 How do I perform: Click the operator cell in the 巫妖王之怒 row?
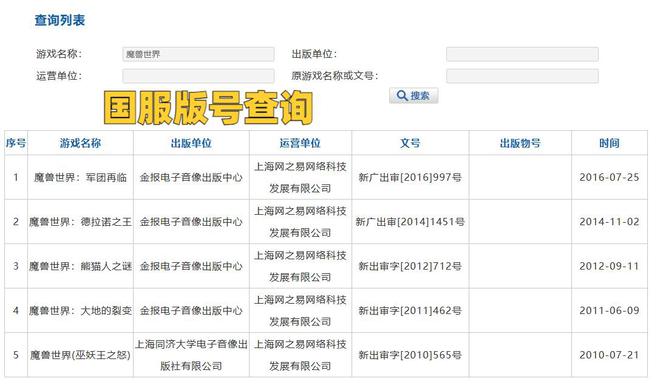pos(300,355)
